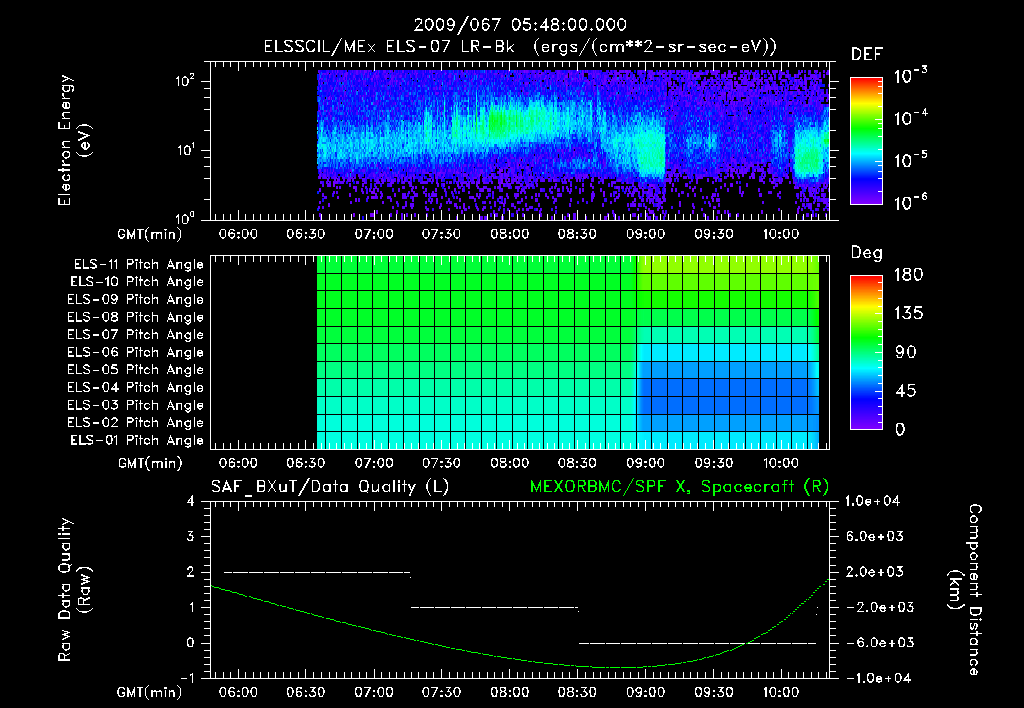Screen dimensions: 1024x708
Task: Click the Deg pitch angle color bar
Action: click(x=866, y=353)
